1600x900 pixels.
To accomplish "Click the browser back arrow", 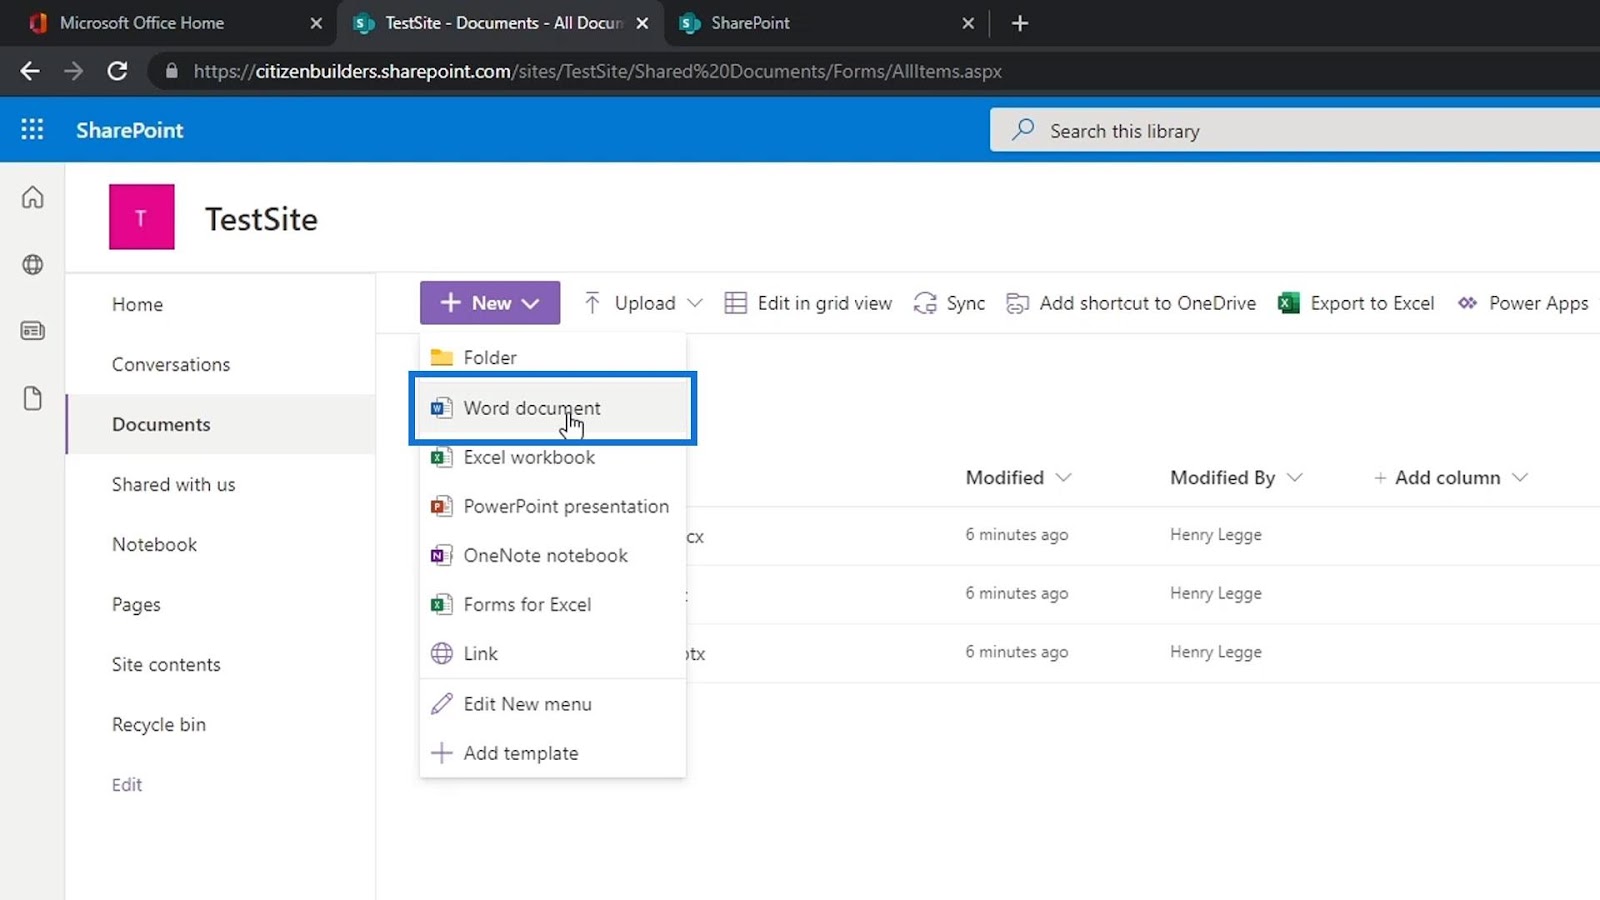I will (30, 71).
